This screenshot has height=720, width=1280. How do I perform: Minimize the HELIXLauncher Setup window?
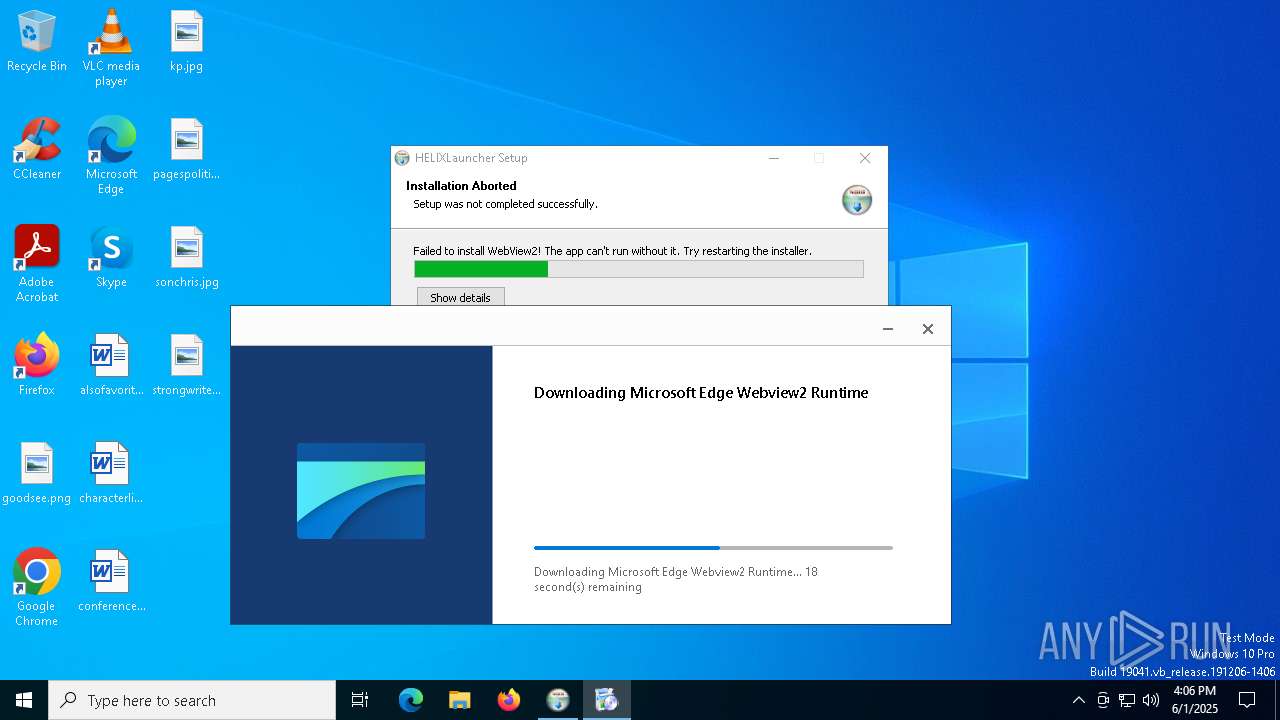click(x=773, y=158)
